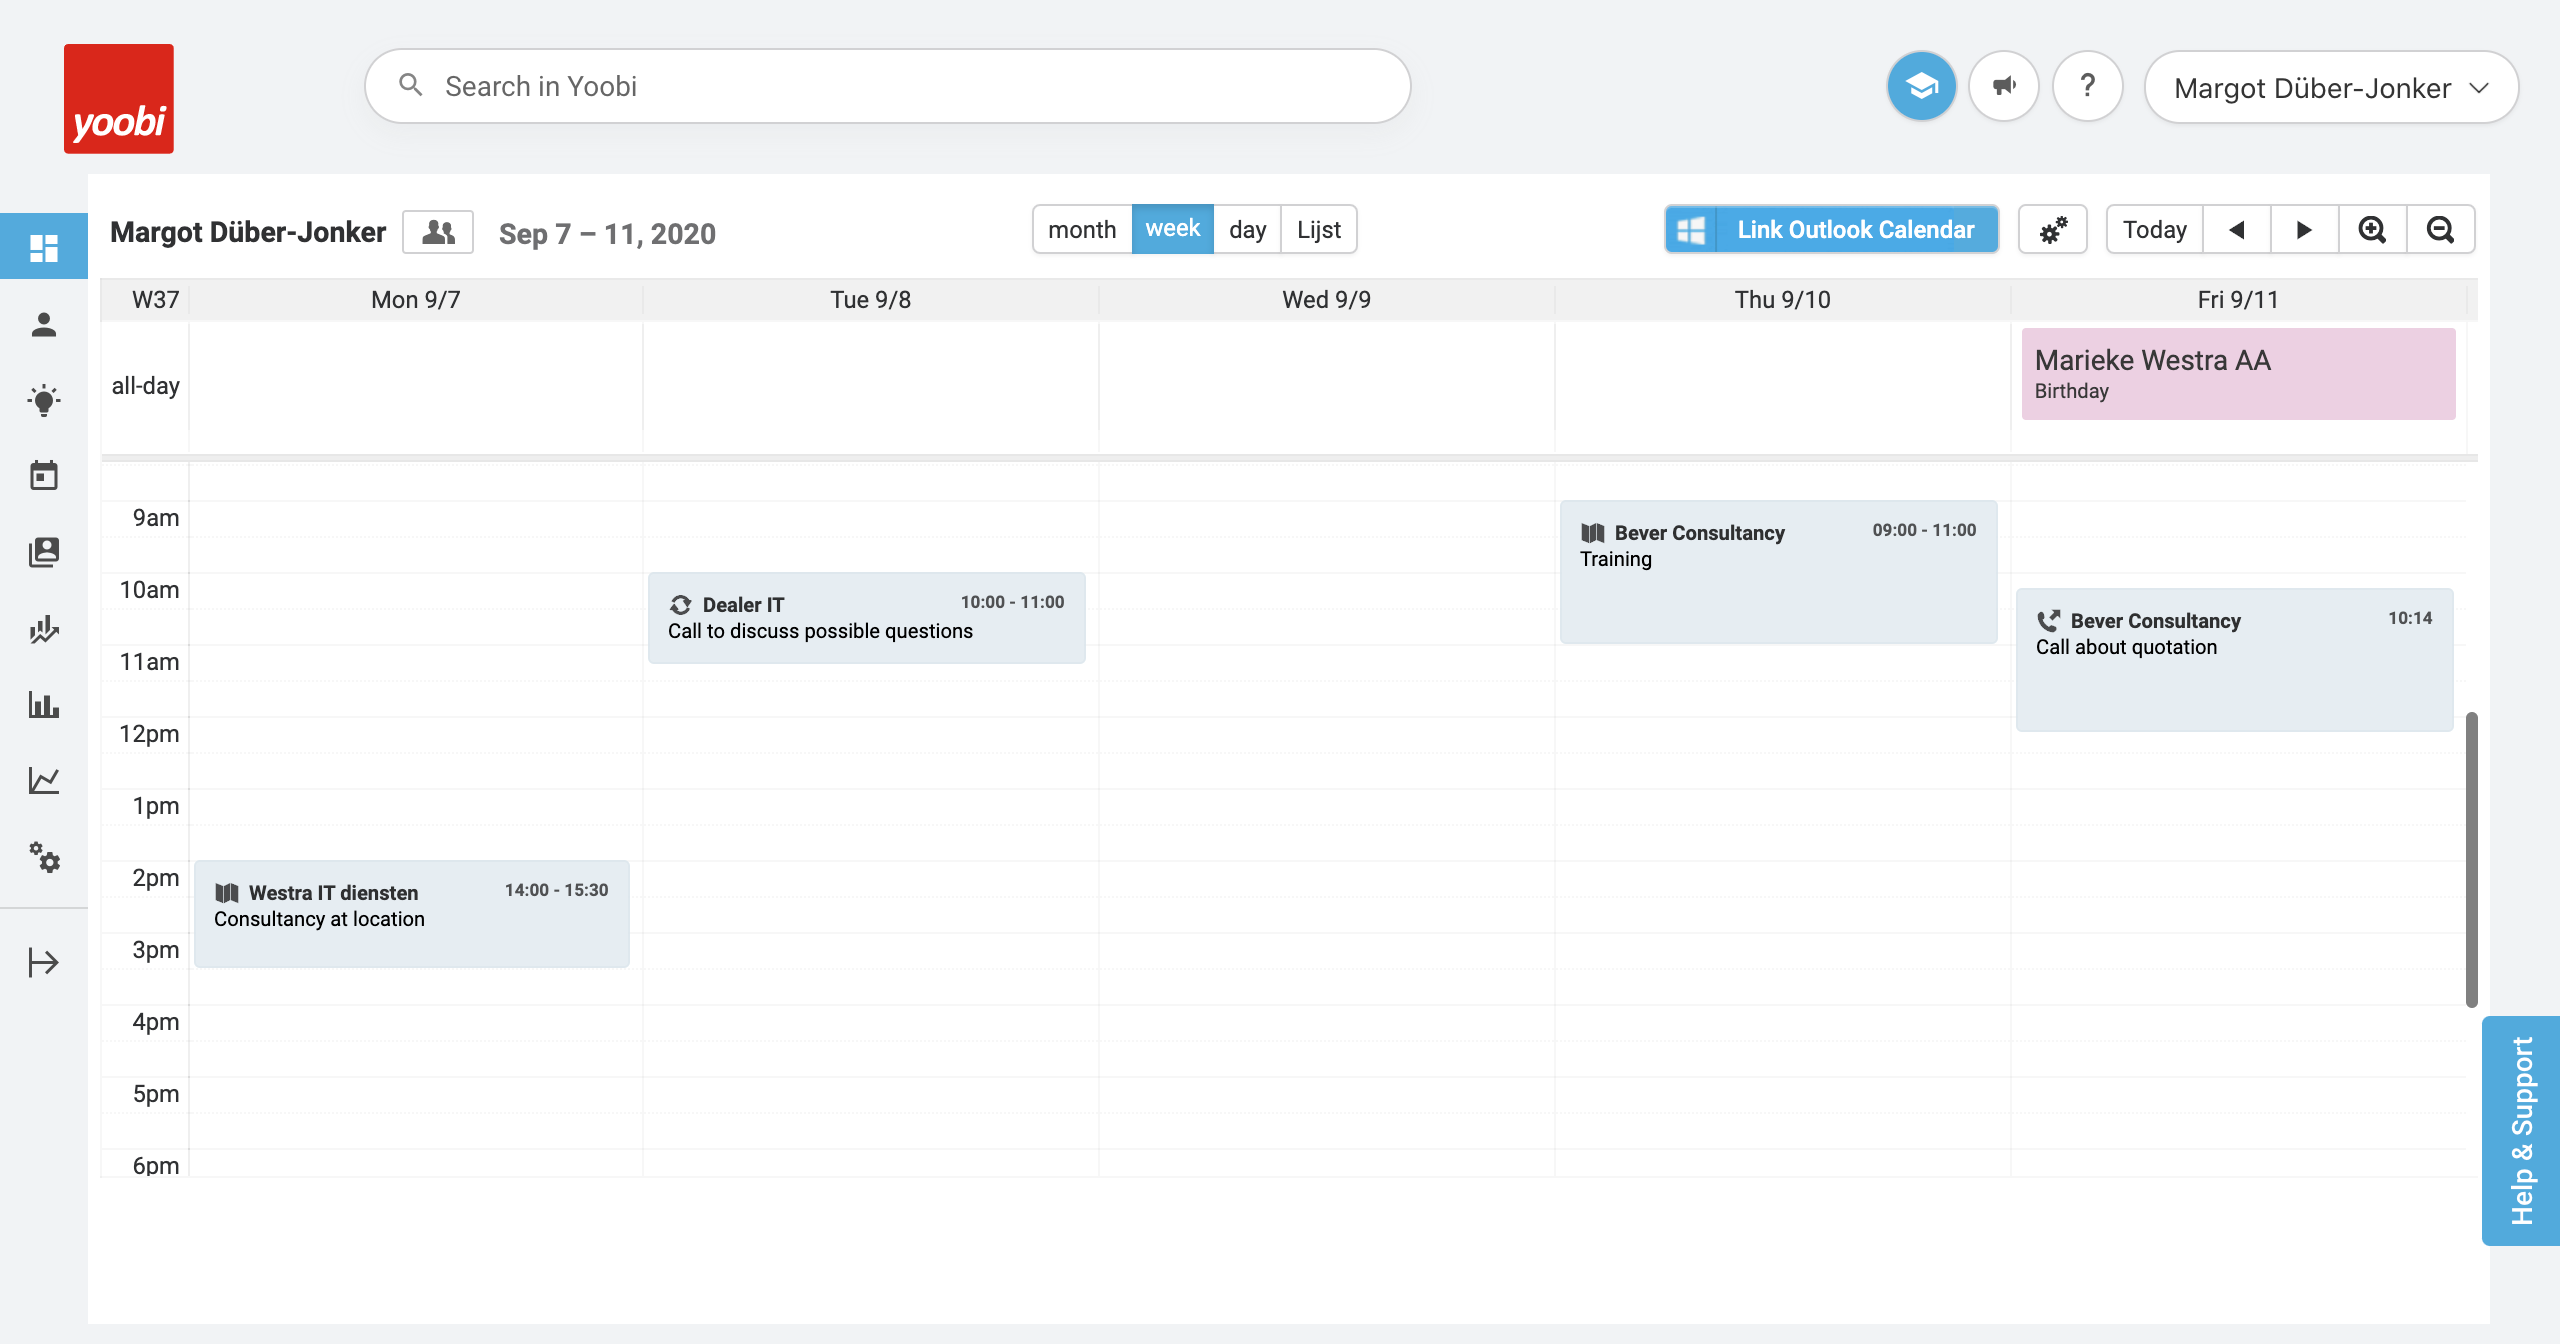Go to previous week arrow

[2237, 230]
